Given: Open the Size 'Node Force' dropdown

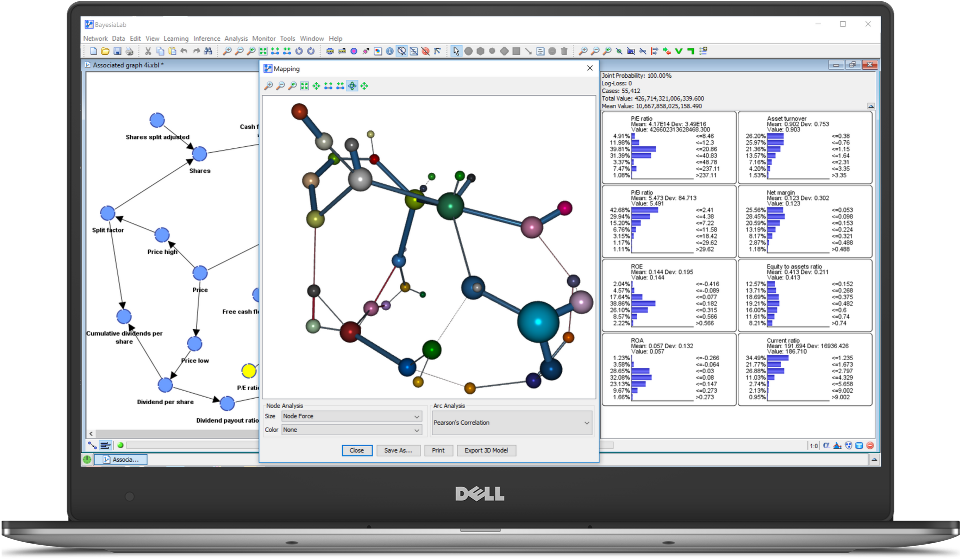Looking at the screenshot, I should tap(351, 415).
